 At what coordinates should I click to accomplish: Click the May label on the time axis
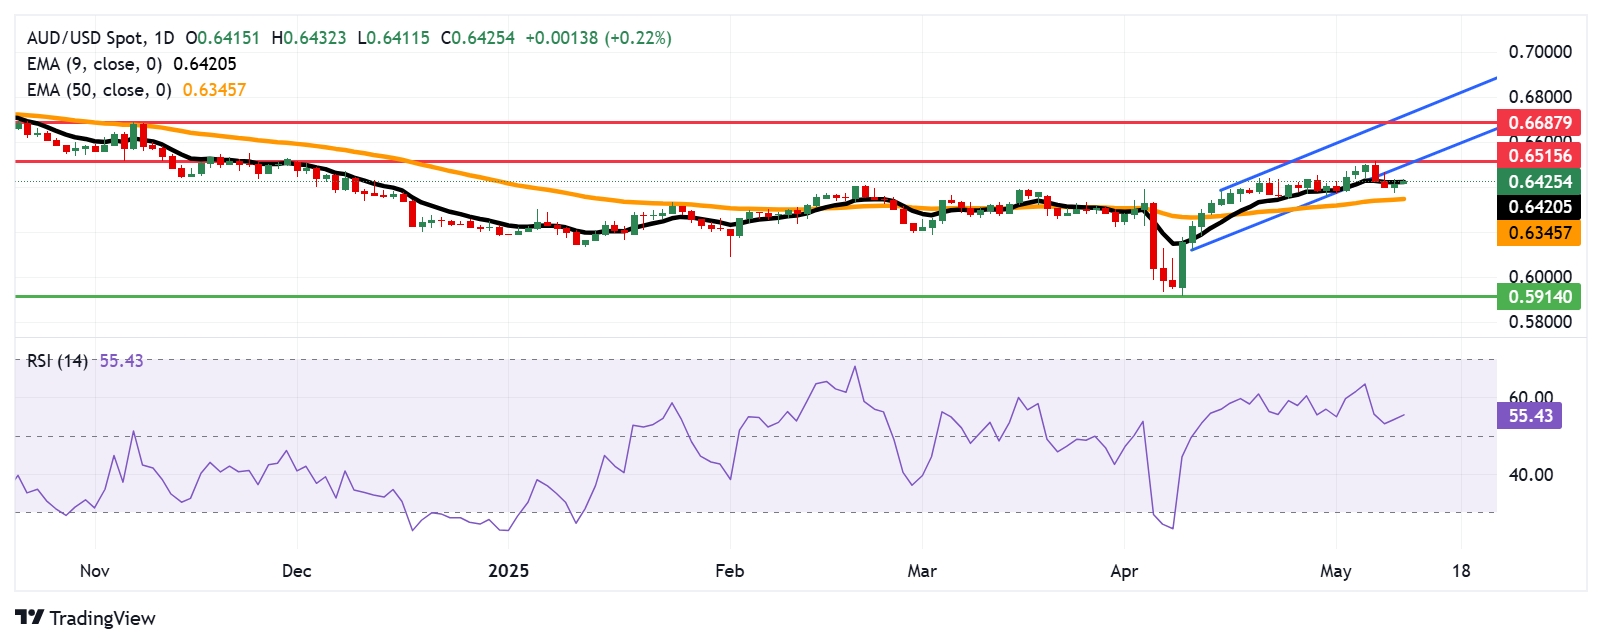click(1335, 571)
